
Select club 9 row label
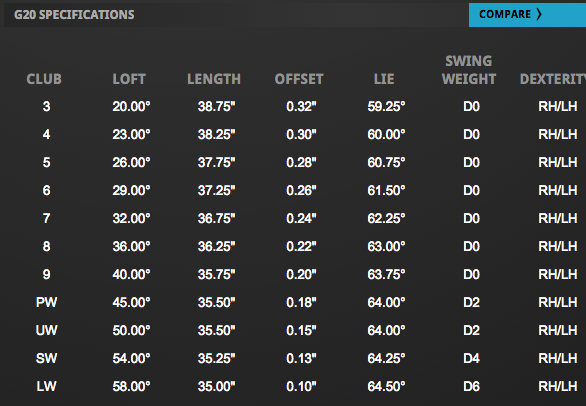[x=46, y=274]
